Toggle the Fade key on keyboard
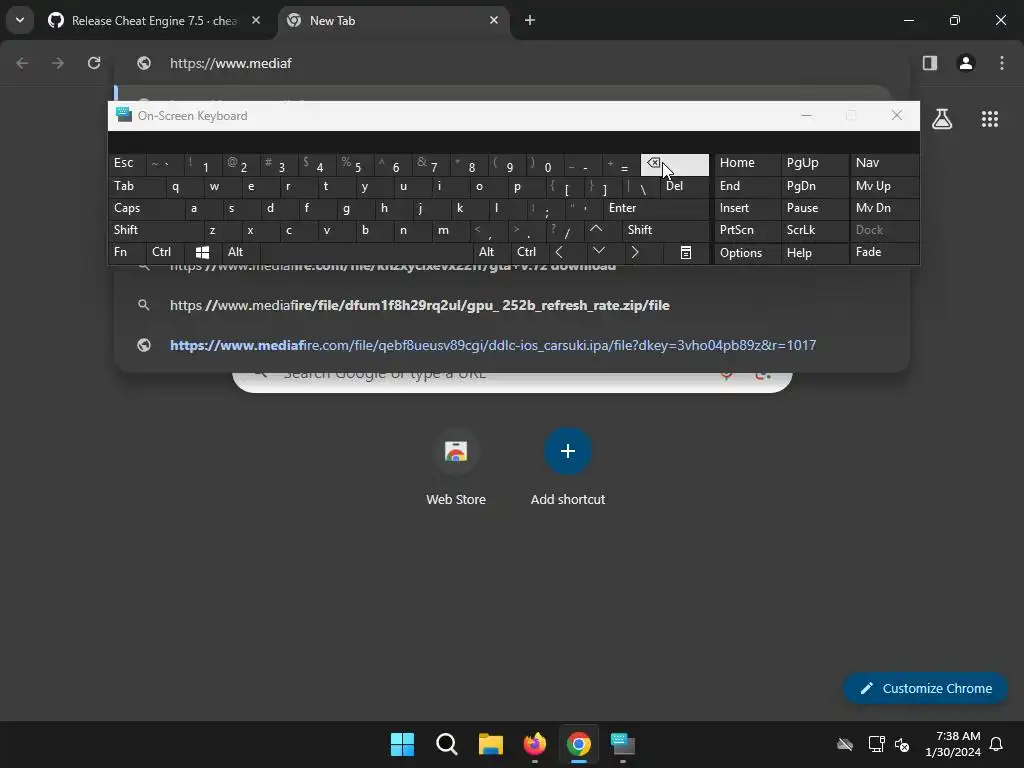This screenshot has width=1024, height=768. pyautogui.click(x=884, y=252)
